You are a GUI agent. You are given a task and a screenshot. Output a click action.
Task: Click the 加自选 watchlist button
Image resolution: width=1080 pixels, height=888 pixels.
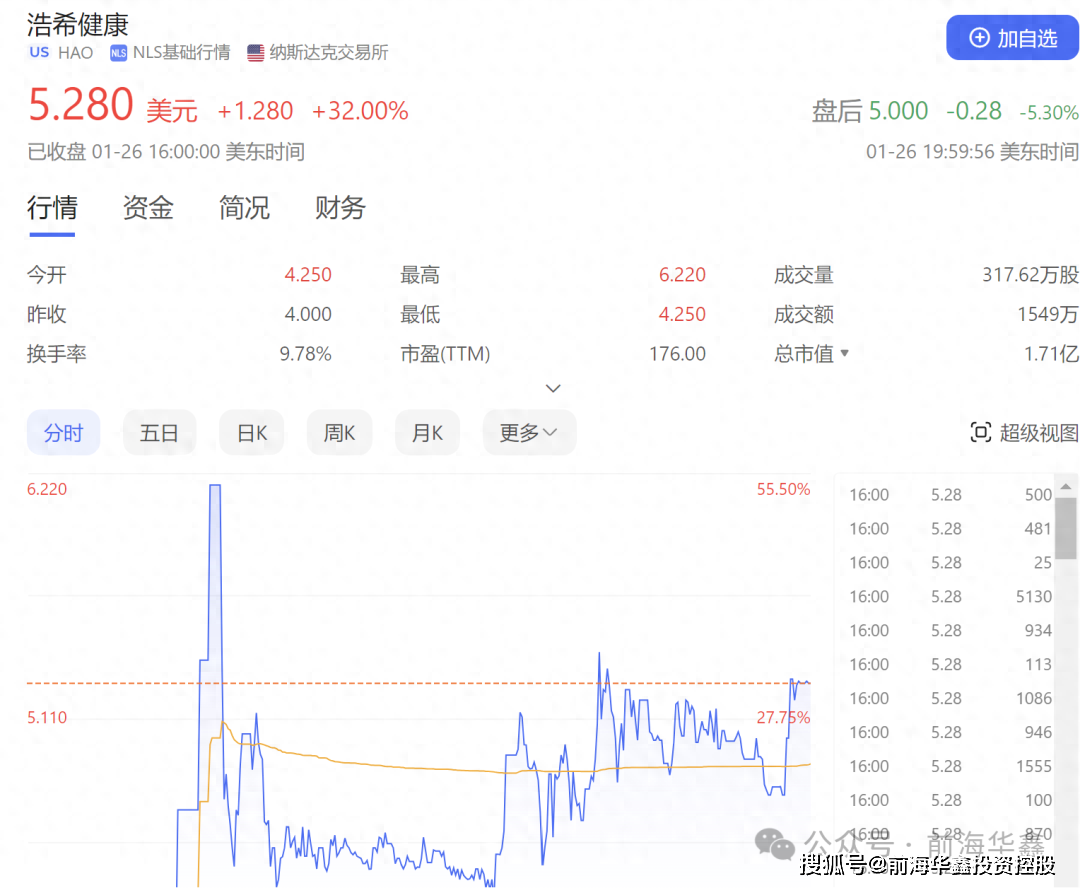click(1013, 37)
